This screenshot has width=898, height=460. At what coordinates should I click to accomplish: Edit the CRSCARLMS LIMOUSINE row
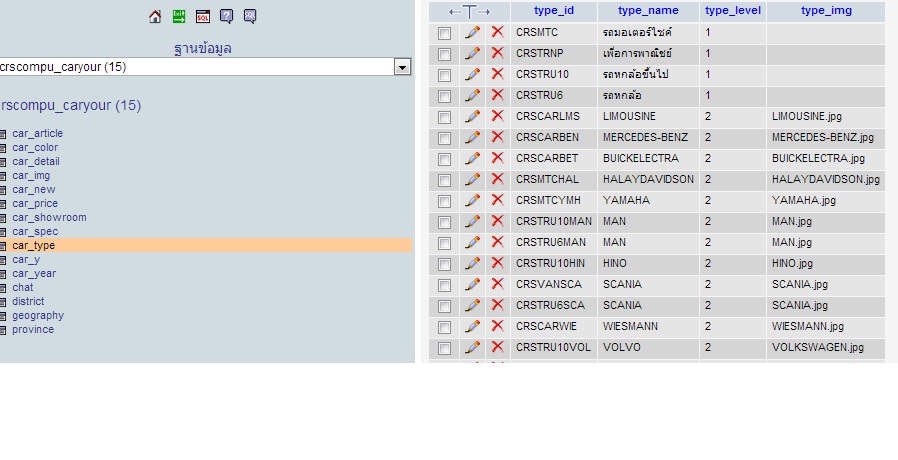pyautogui.click(x=472, y=116)
